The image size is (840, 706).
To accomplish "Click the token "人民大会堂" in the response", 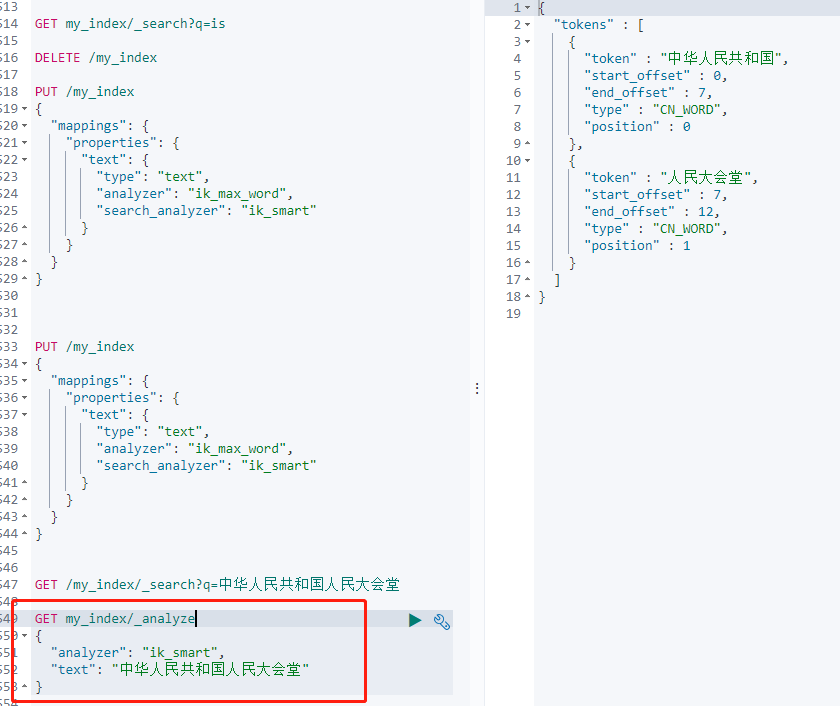I will tap(708, 178).
